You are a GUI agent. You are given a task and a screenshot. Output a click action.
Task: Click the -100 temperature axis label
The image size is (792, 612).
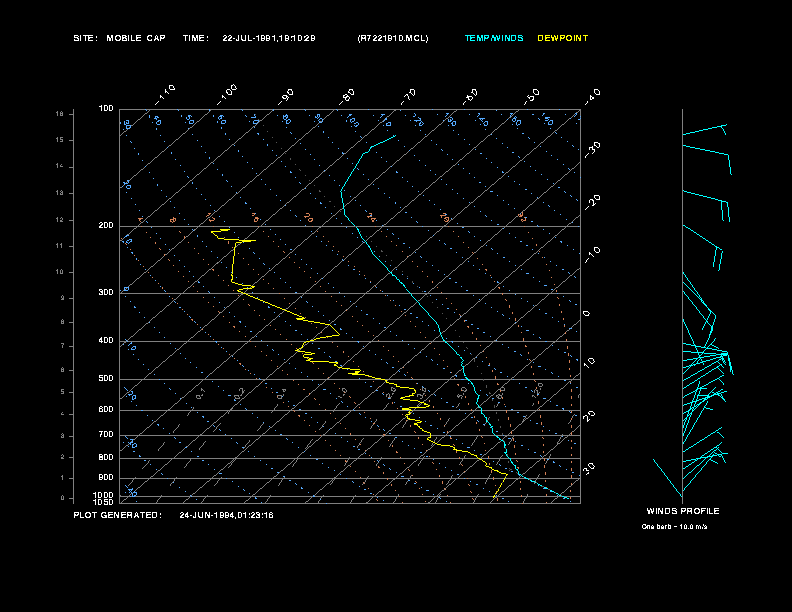227,95
